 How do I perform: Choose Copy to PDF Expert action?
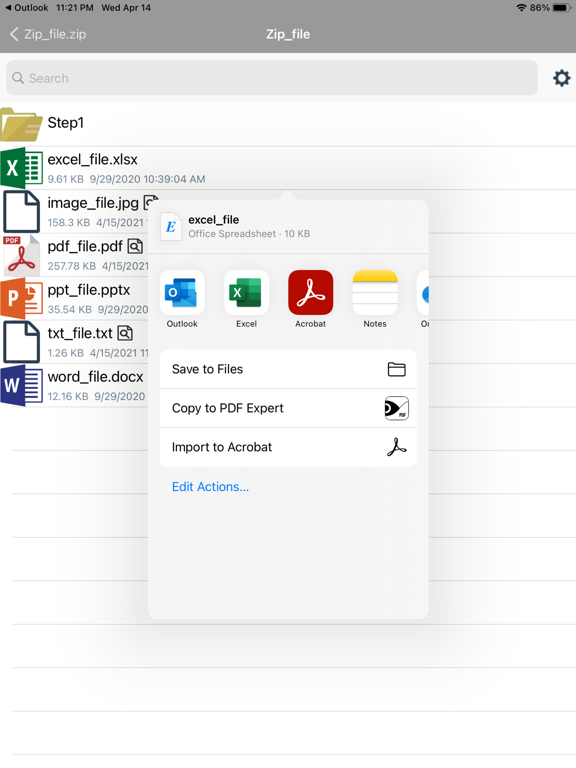click(288, 408)
